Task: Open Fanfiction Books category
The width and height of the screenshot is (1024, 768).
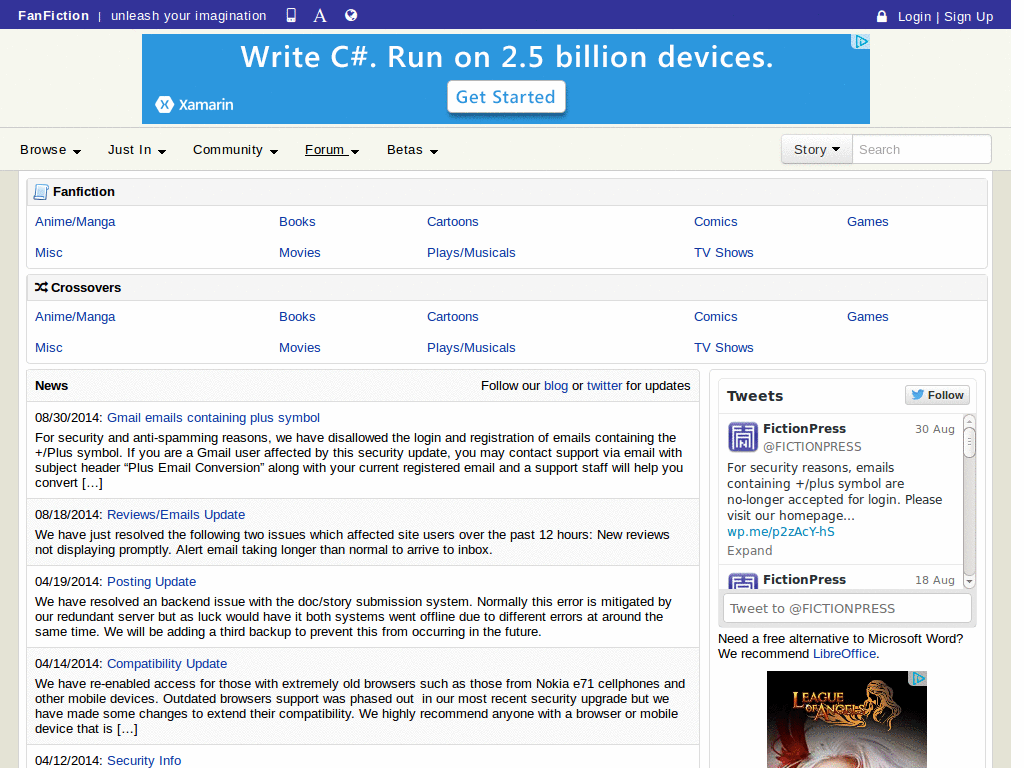Action: [x=297, y=222]
